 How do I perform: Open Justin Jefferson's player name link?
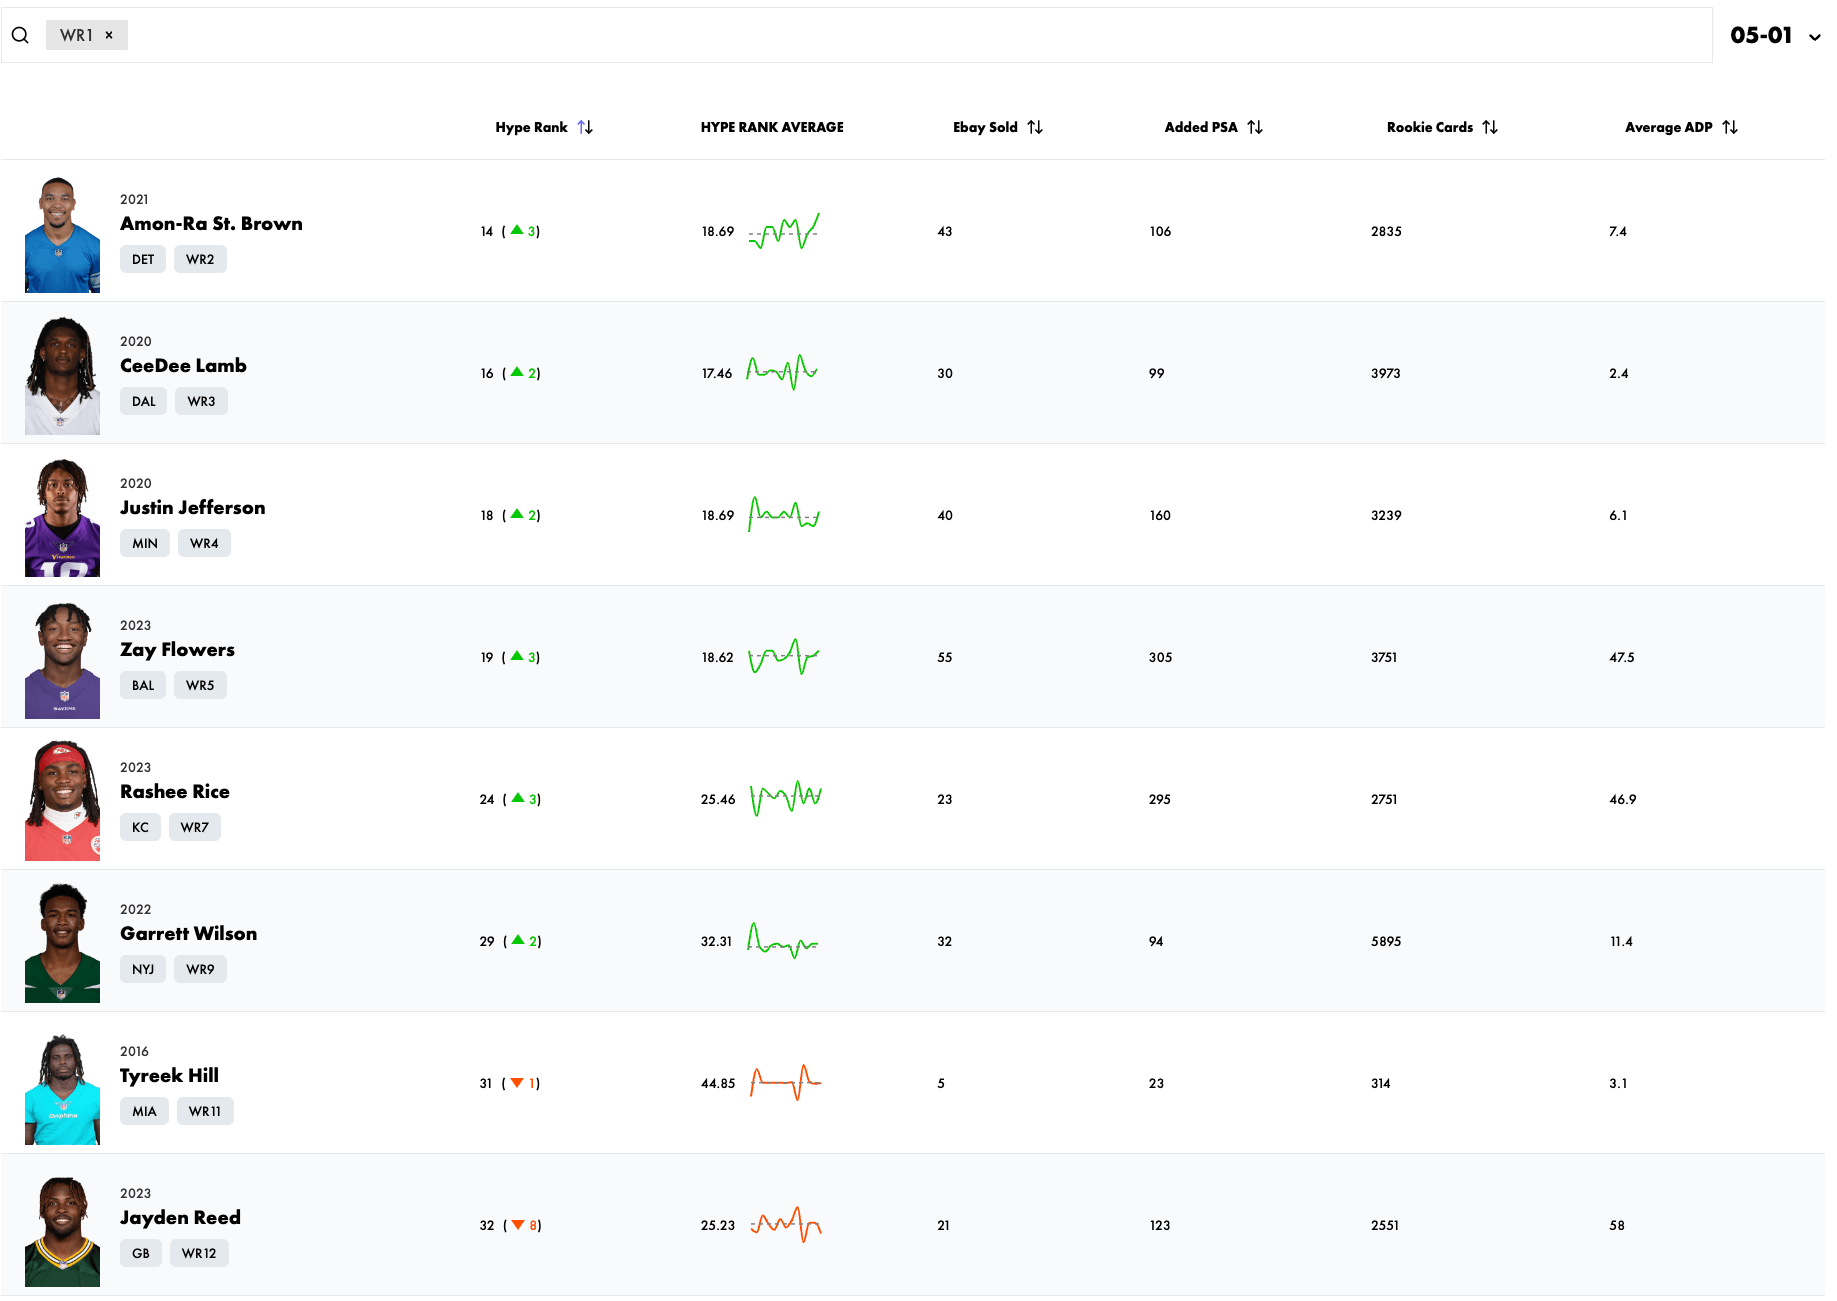(192, 507)
